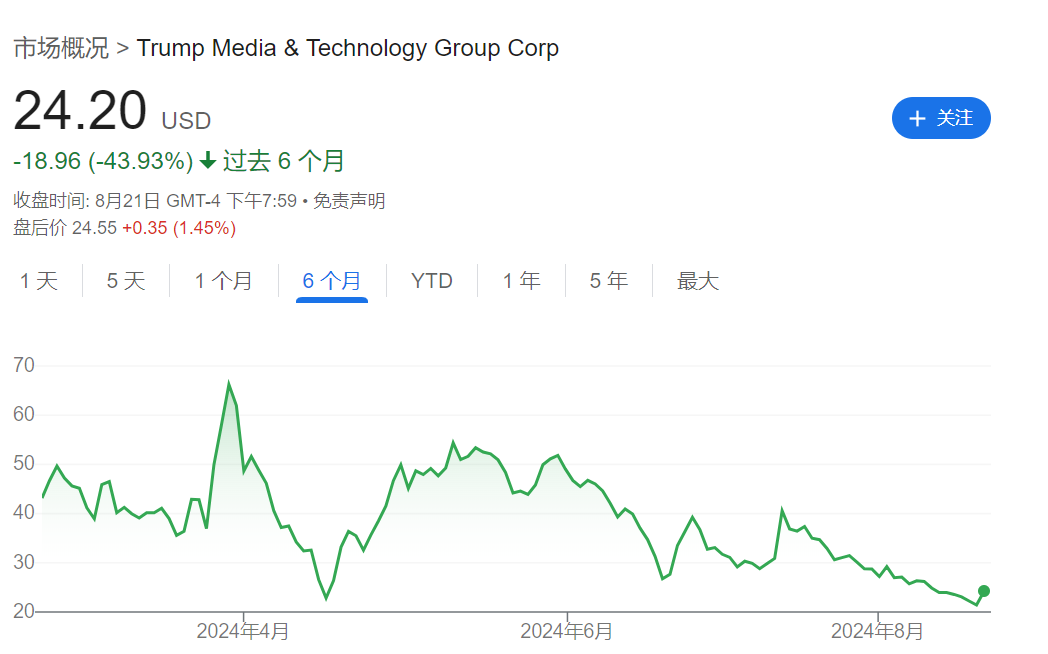
Task: Switch to the 1 天 time range tab
Action: pos(38,281)
